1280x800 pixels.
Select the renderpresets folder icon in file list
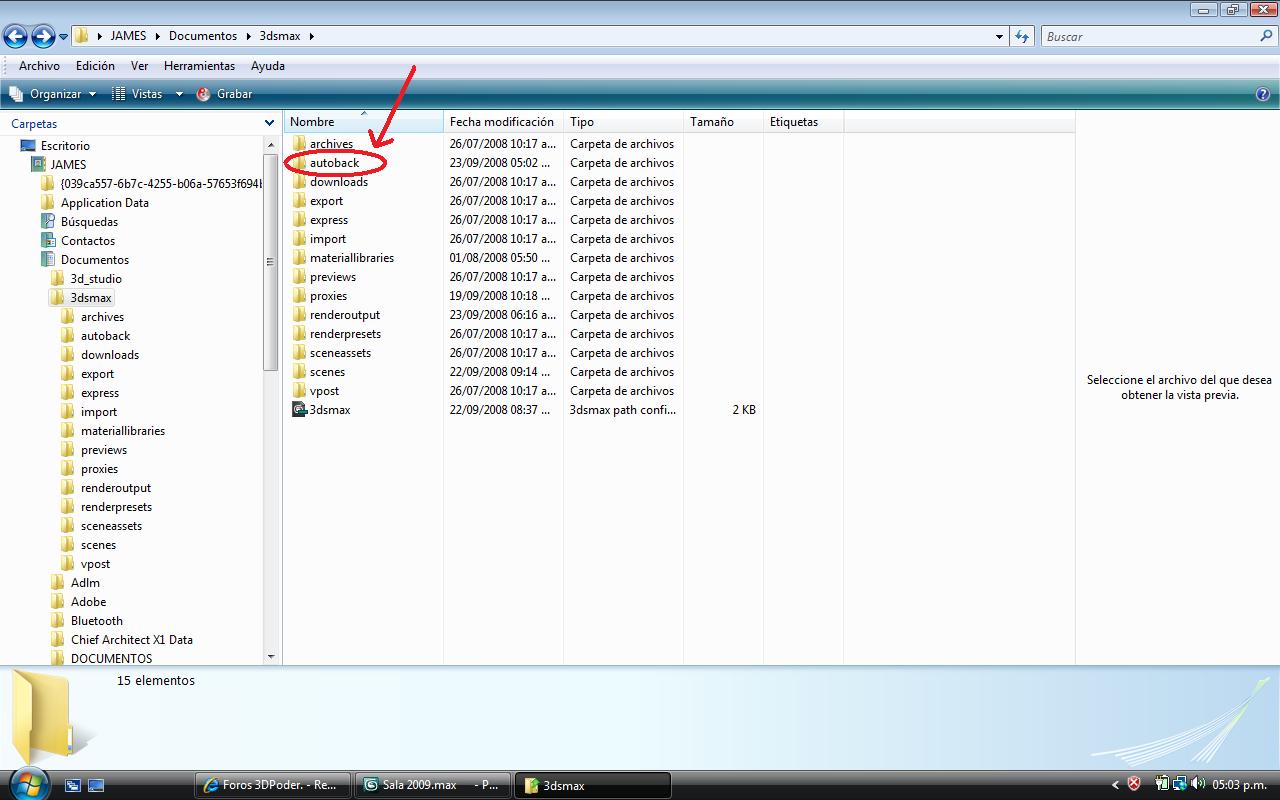(299, 334)
